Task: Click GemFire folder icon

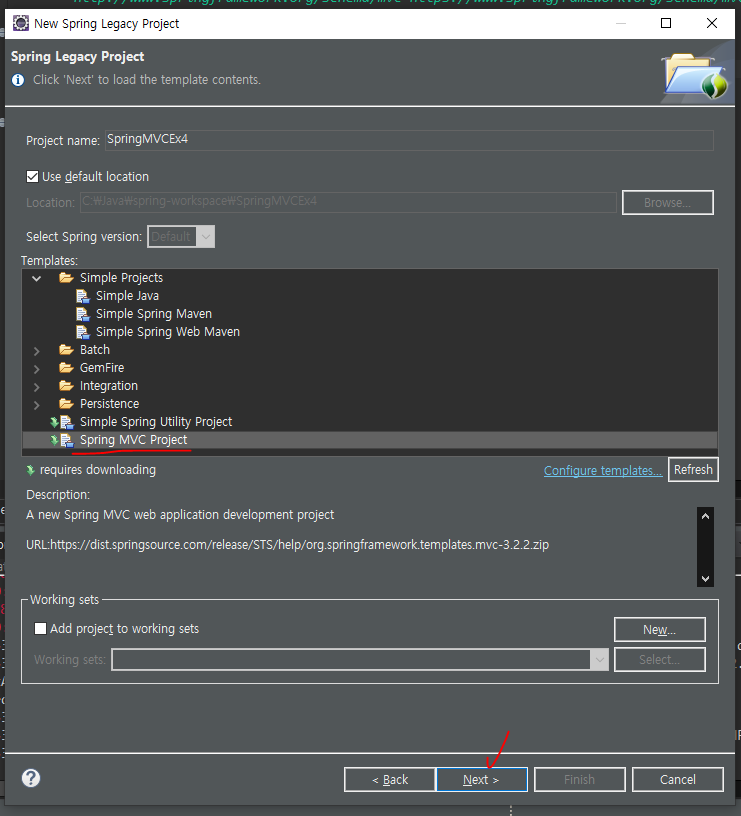Action: 66,368
